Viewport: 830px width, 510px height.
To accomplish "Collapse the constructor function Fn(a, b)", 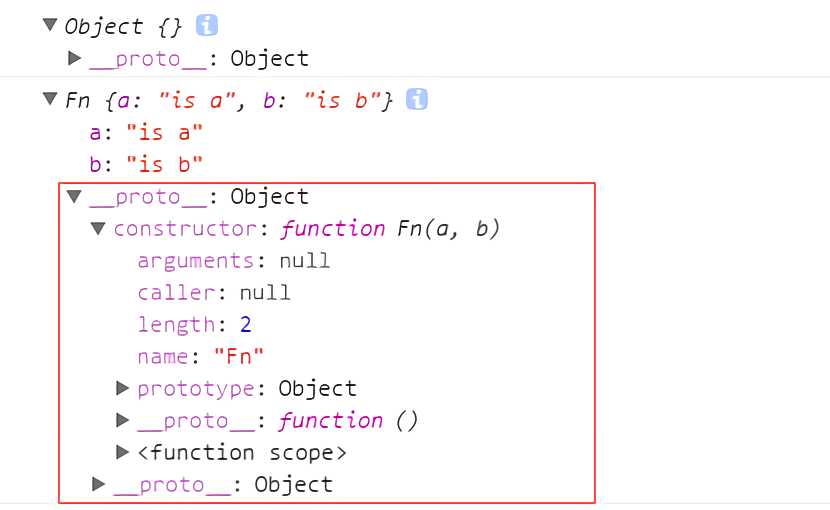I will tap(98, 228).
